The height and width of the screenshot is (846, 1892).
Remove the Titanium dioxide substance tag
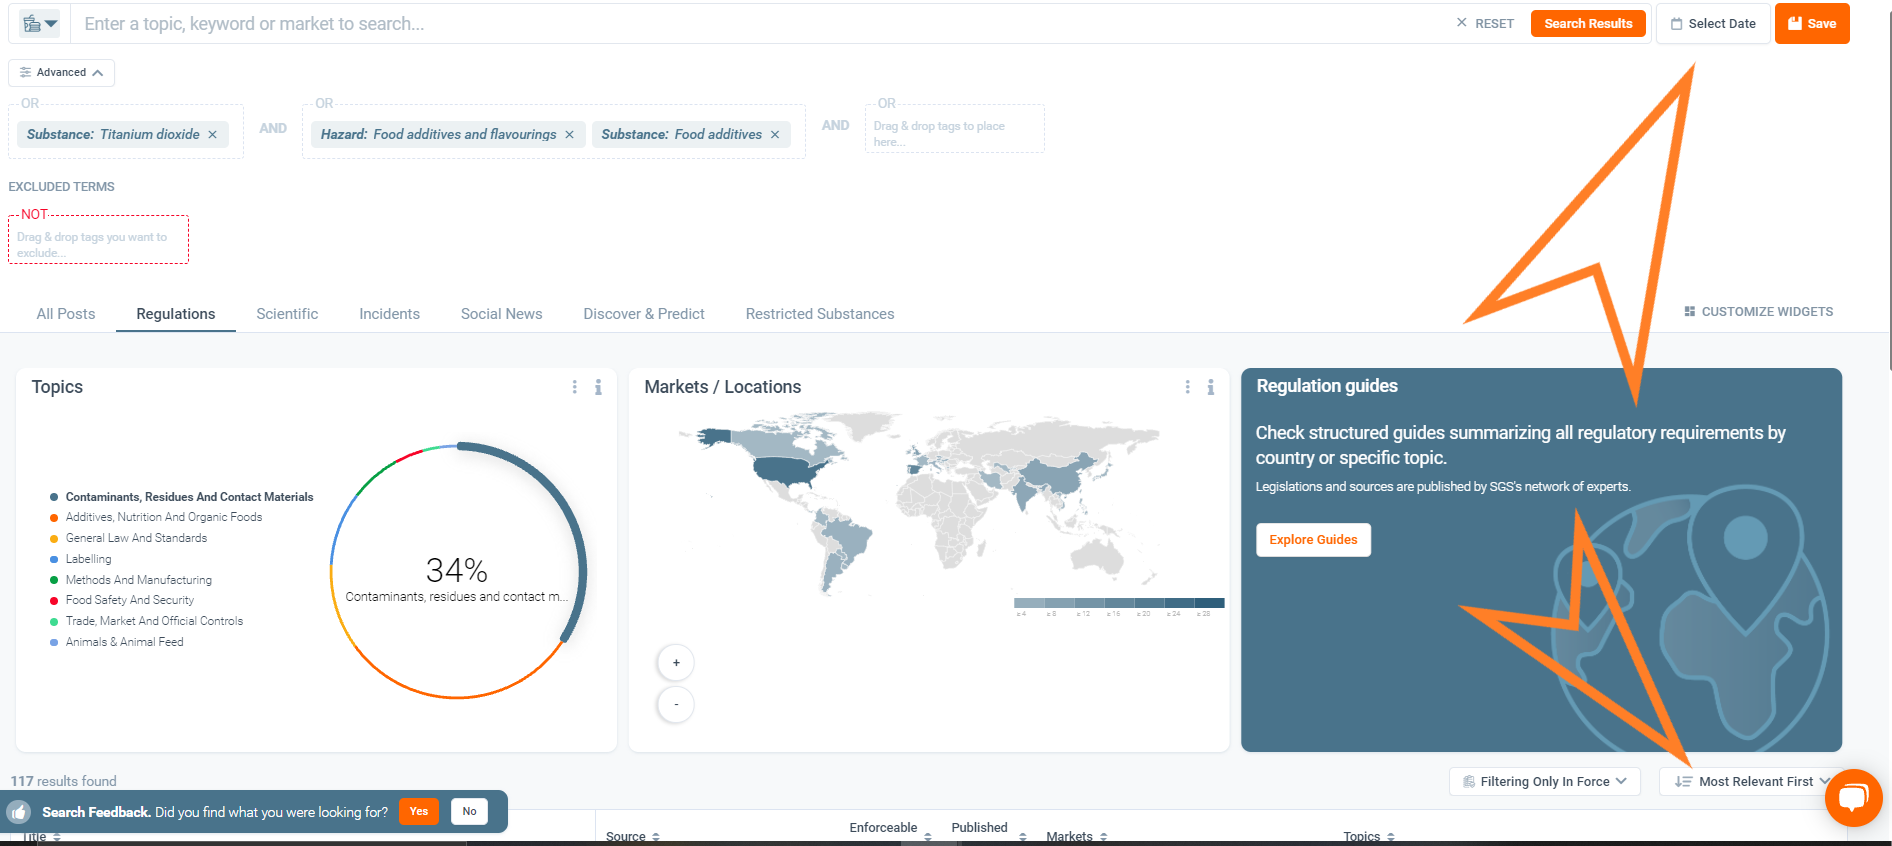coord(212,135)
